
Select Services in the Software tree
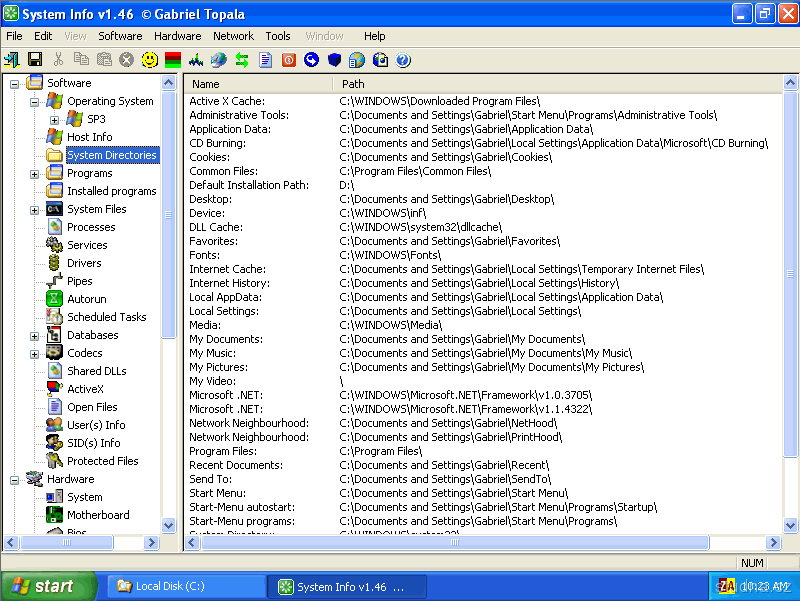[x=87, y=245]
